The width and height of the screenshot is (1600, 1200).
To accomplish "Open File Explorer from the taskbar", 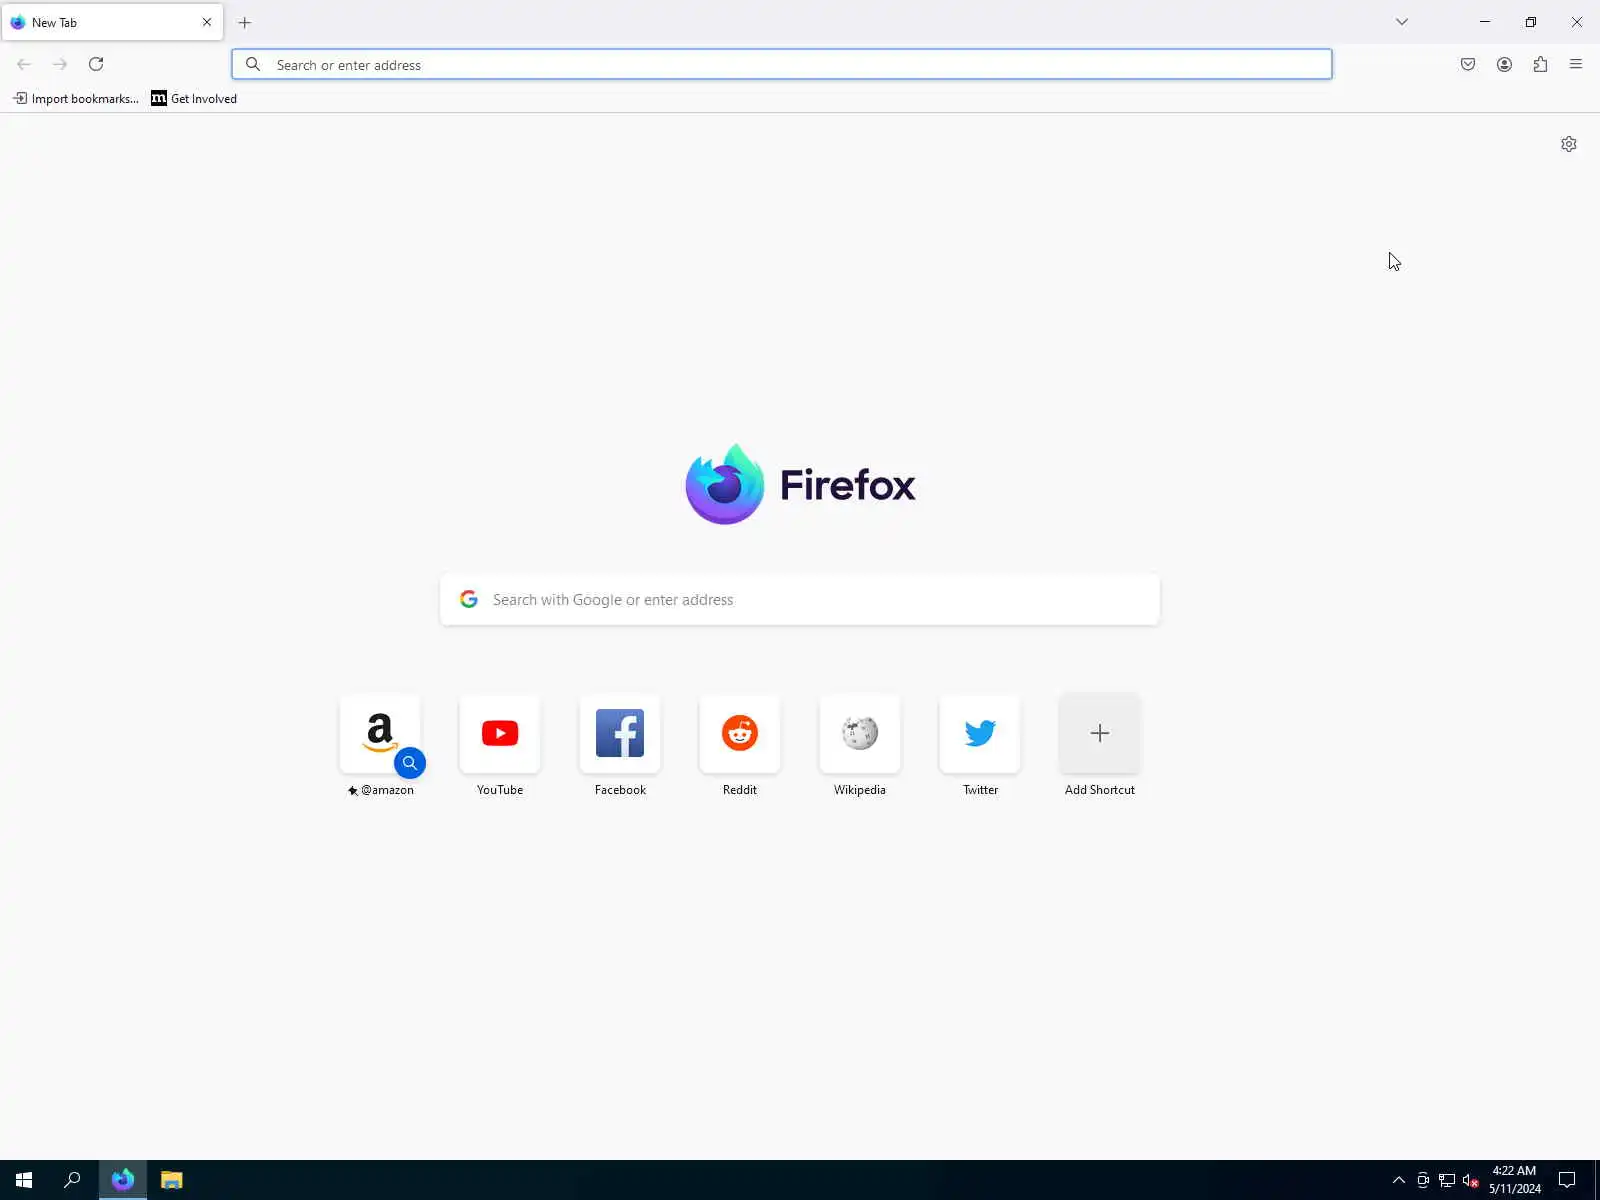I will [x=172, y=1180].
